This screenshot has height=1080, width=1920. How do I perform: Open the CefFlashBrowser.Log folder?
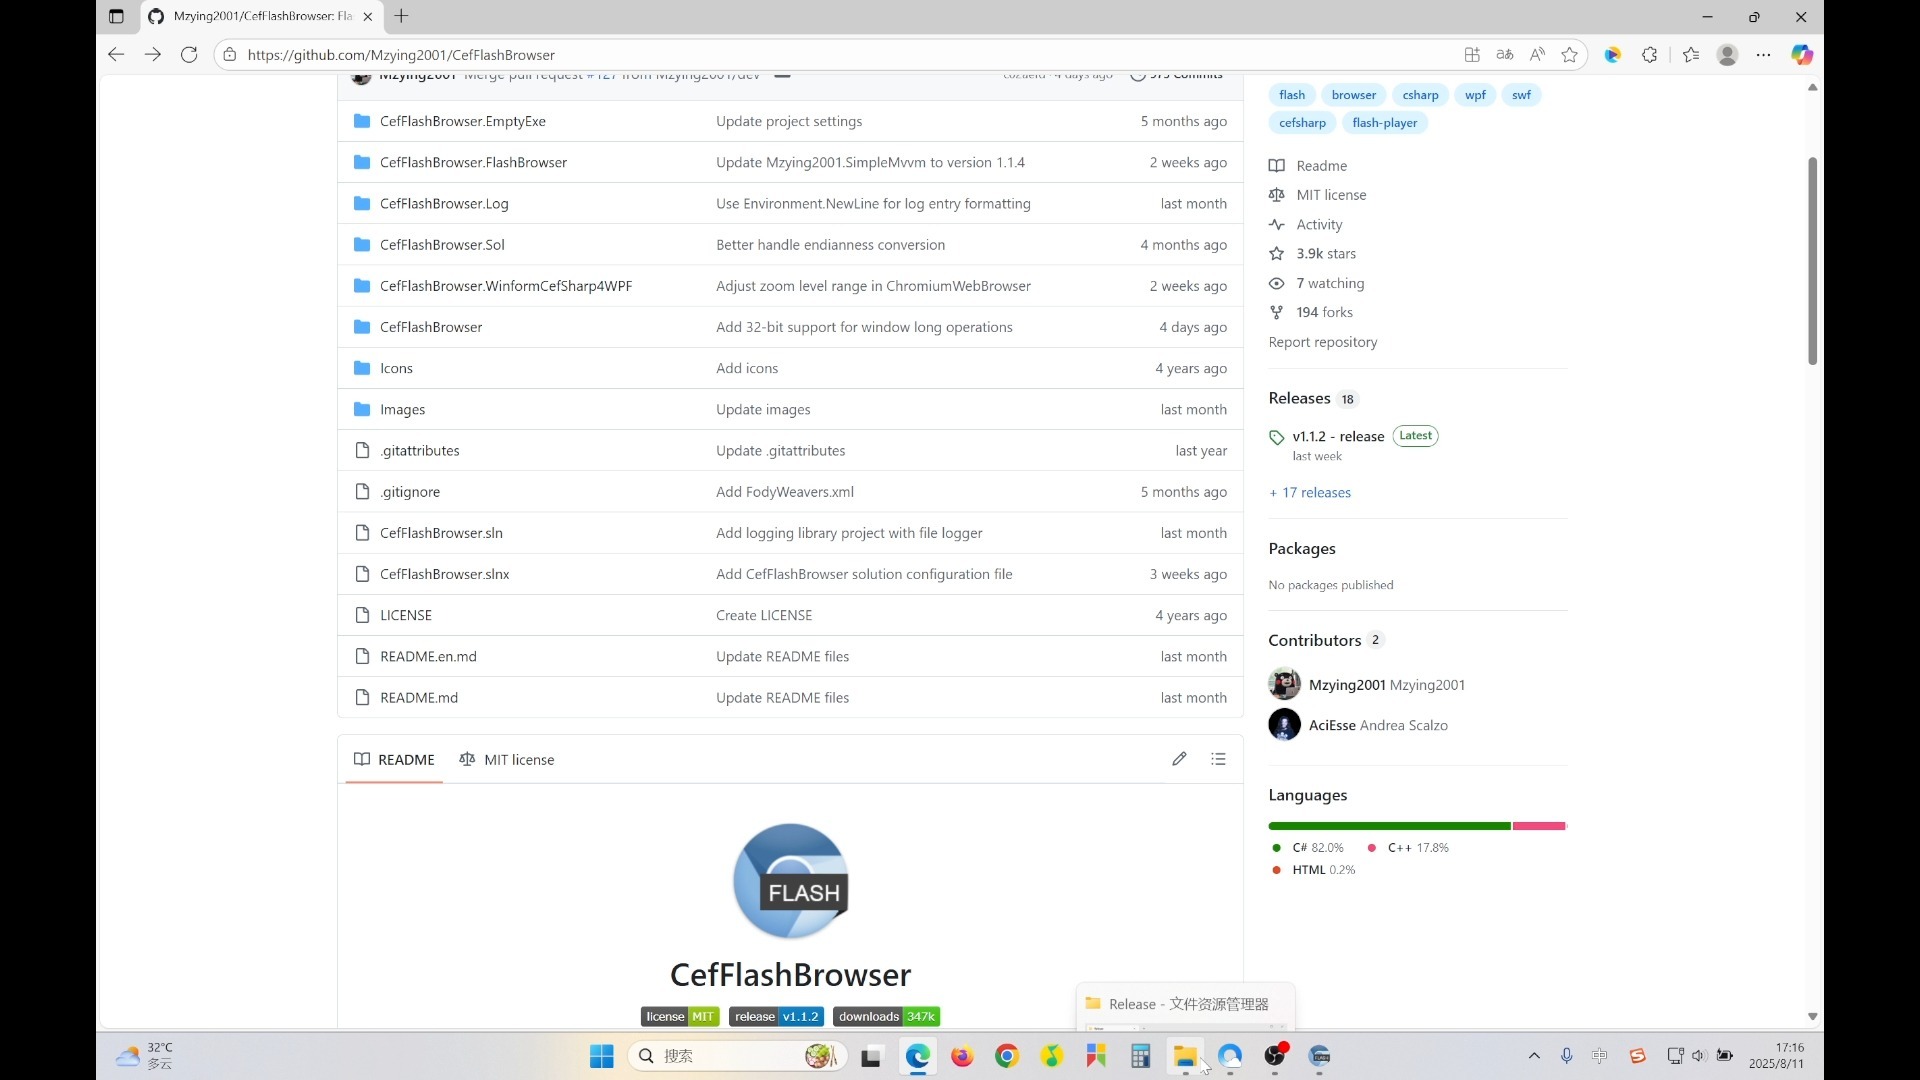tap(444, 204)
